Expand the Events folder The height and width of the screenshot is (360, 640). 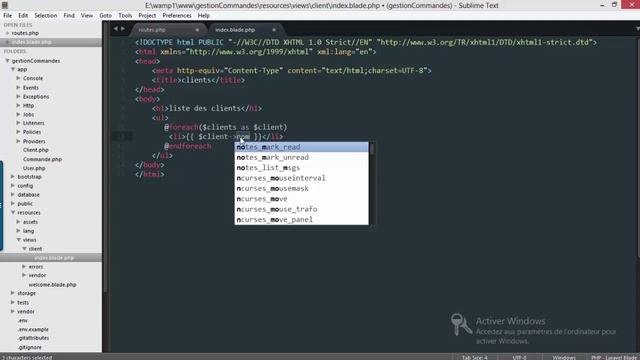click(x=18, y=87)
